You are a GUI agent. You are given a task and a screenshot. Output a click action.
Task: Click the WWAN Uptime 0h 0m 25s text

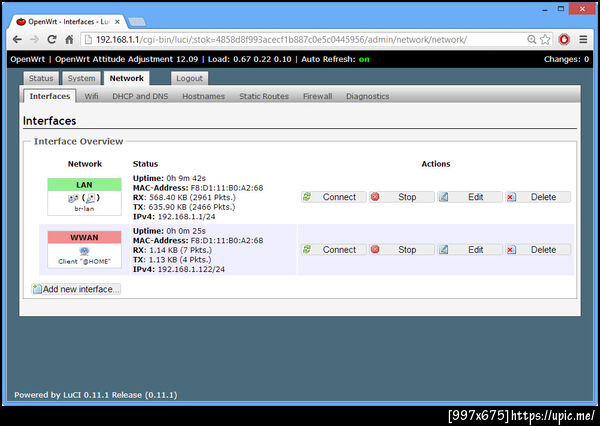point(169,231)
